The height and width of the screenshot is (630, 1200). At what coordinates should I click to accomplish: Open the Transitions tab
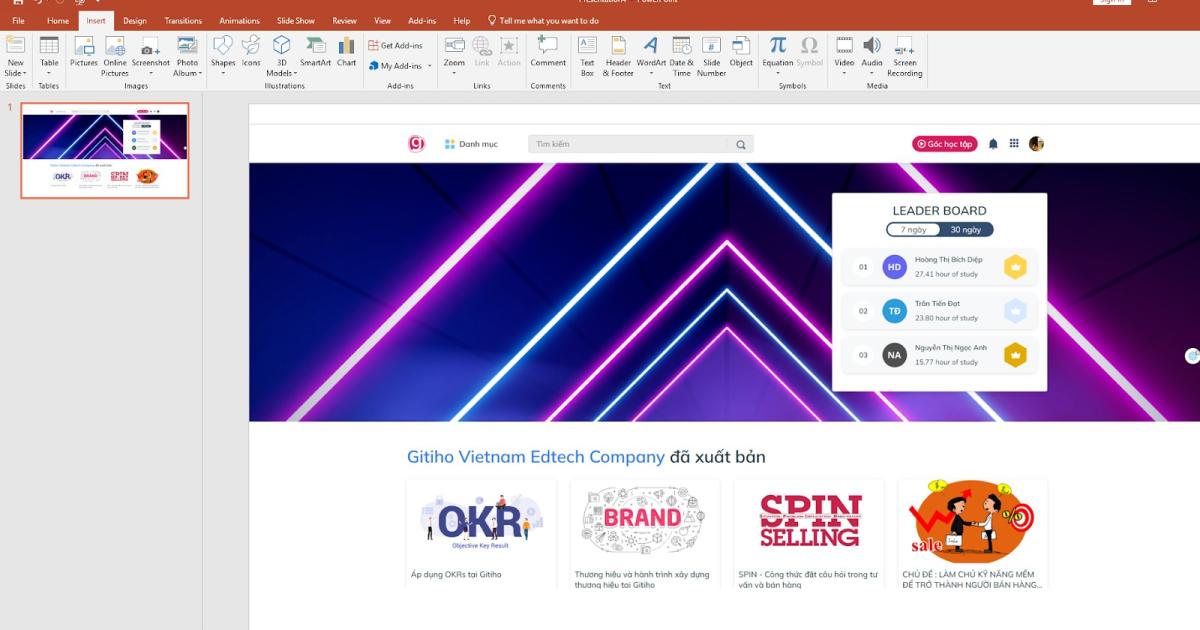(183, 21)
